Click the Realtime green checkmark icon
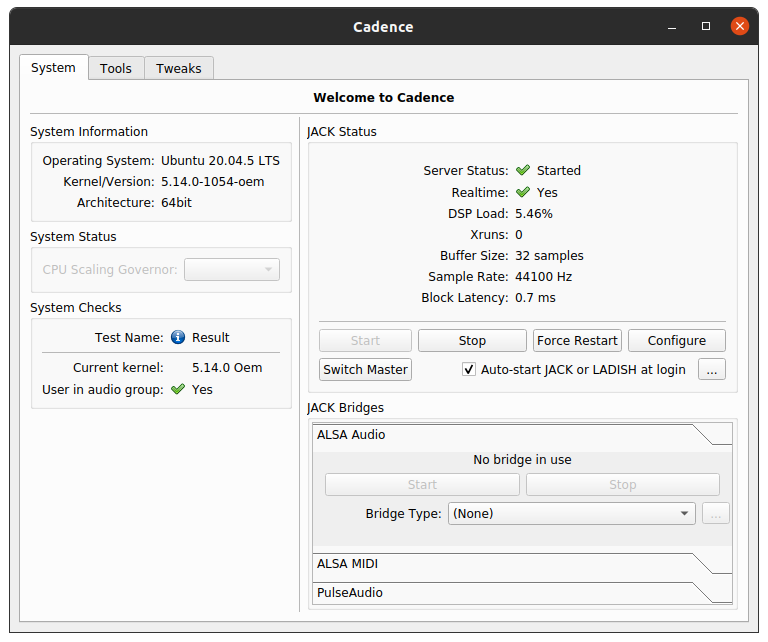 [x=523, y=192]
